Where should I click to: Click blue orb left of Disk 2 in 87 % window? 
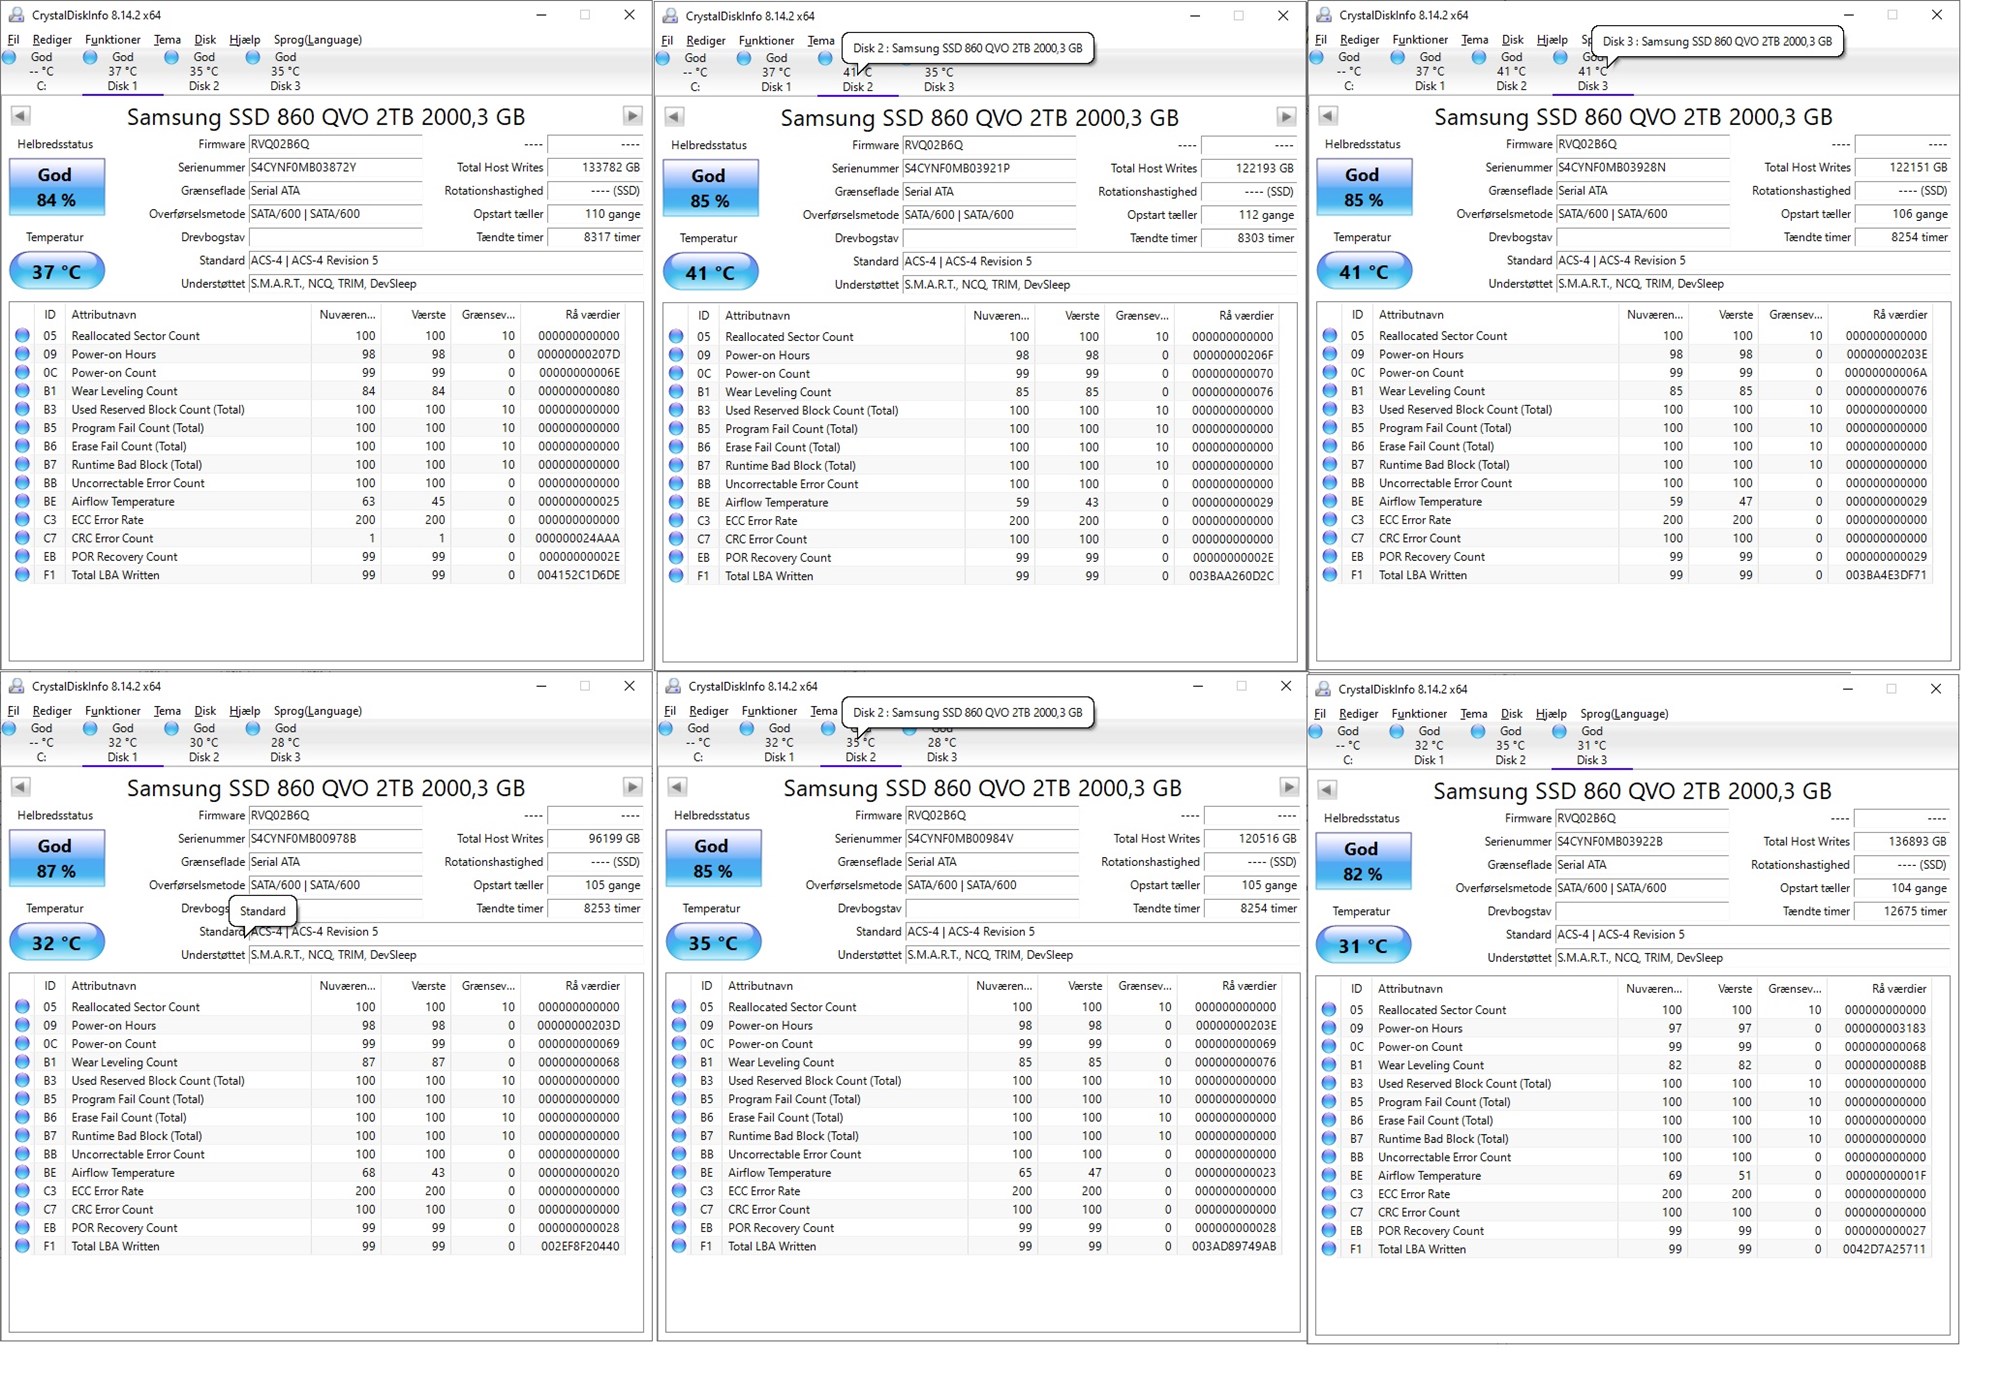coord(171,728)
